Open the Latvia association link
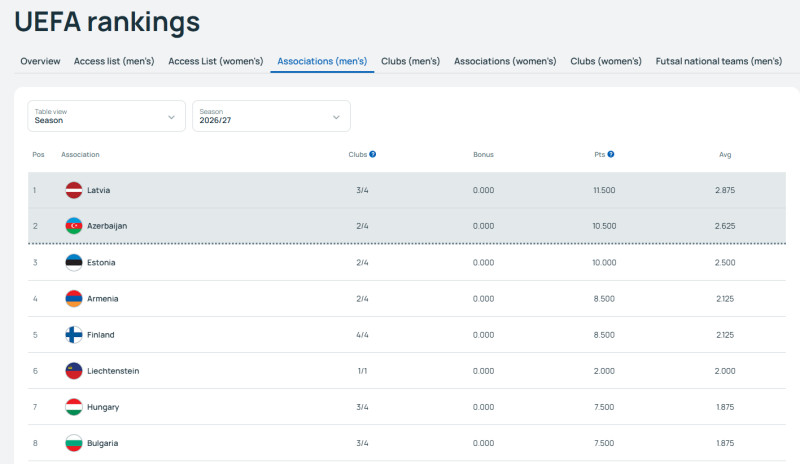Image resolution: width=800 pixels, height=464 pixels. 98,190
